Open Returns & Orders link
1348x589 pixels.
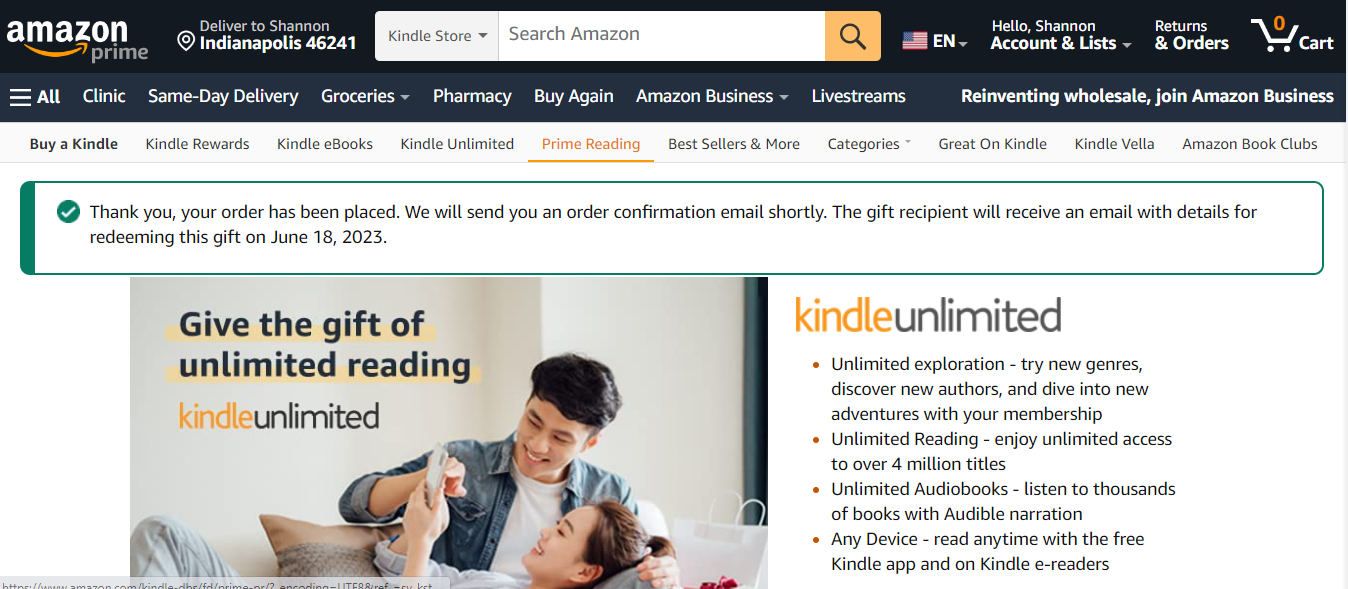click(1191, 35)
